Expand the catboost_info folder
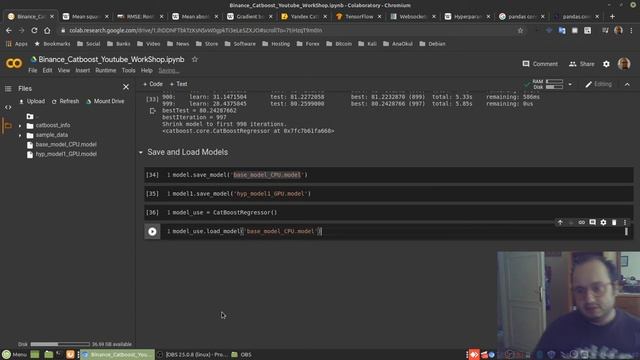 (20, 126)
